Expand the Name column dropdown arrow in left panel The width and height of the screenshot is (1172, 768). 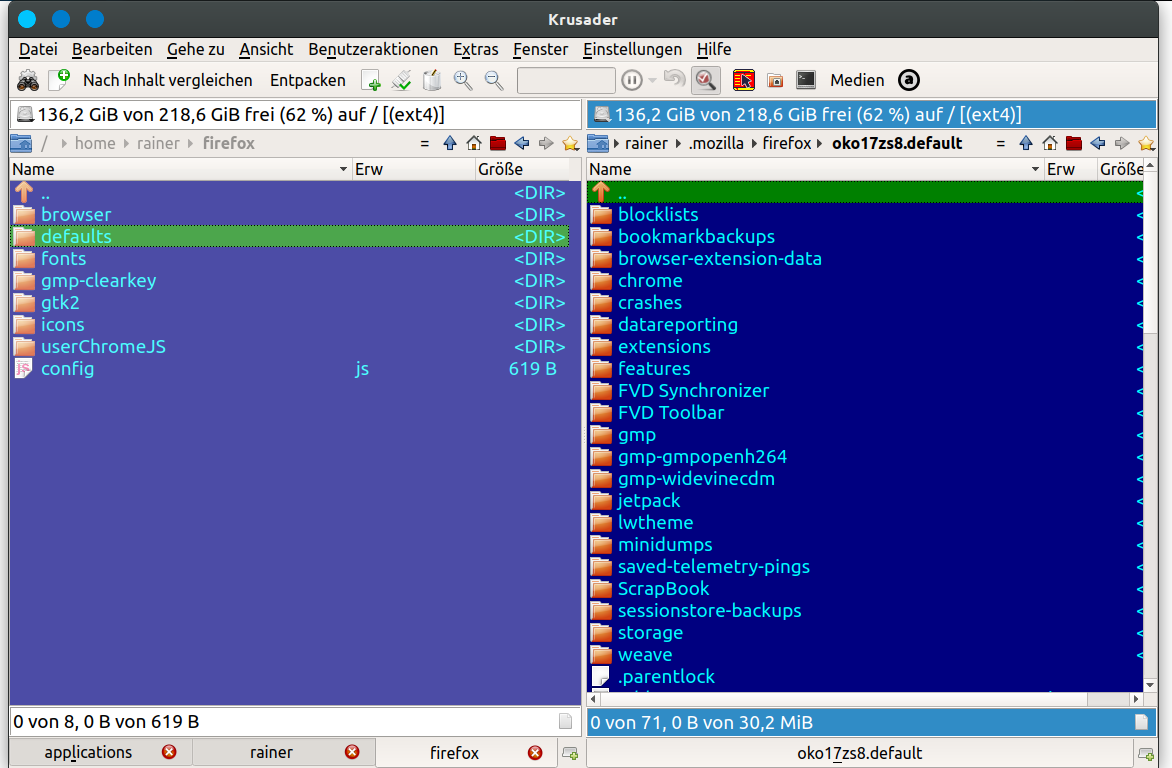pos(343,170)
